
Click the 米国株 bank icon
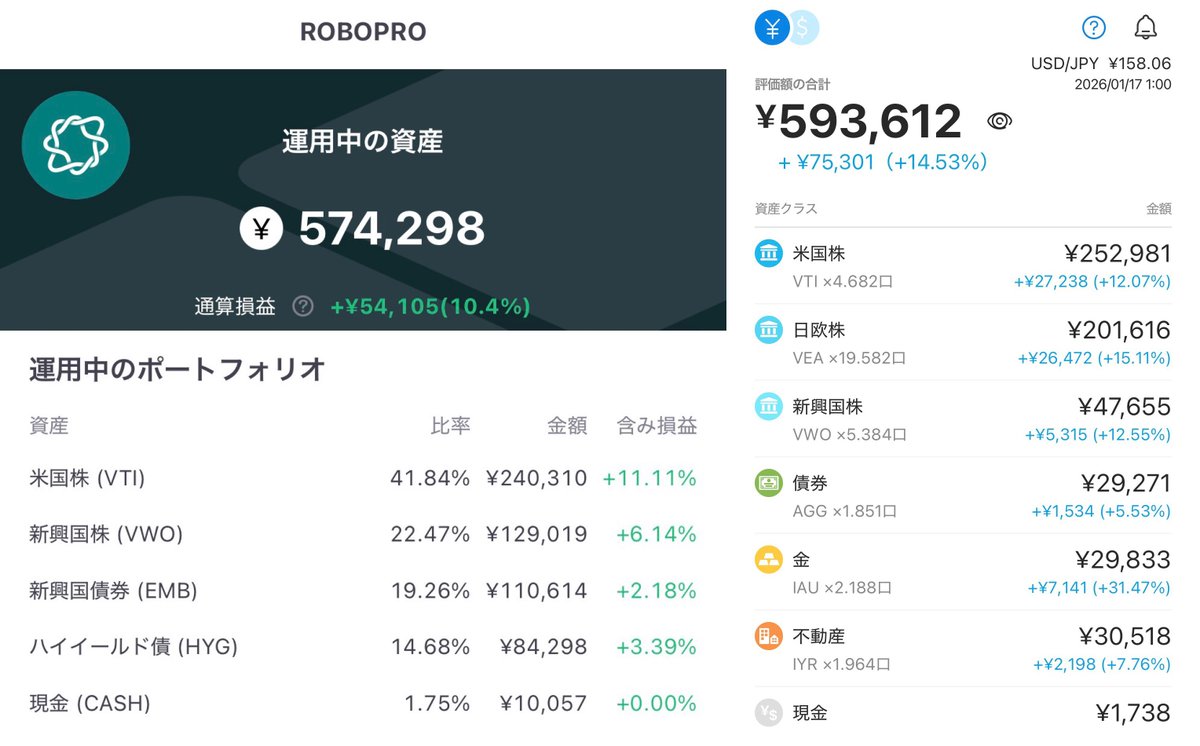click(768, 253)
